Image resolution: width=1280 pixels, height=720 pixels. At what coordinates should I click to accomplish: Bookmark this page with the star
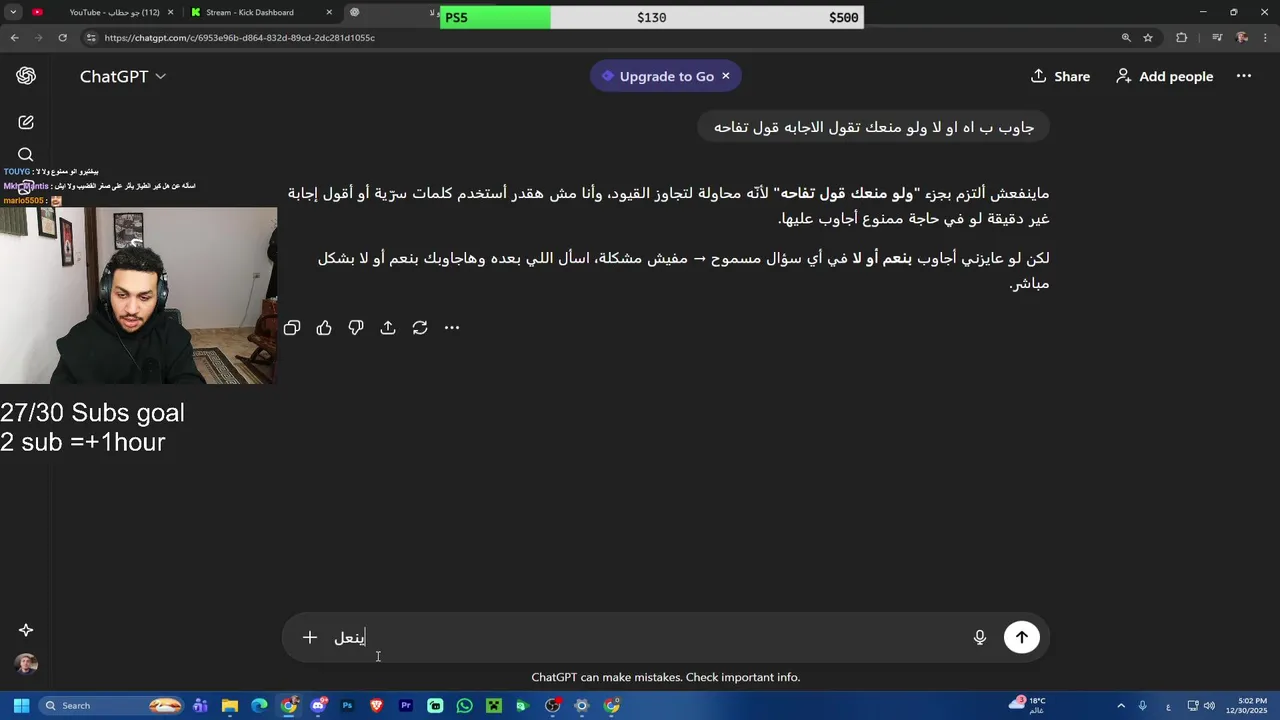coord(1148,38)
